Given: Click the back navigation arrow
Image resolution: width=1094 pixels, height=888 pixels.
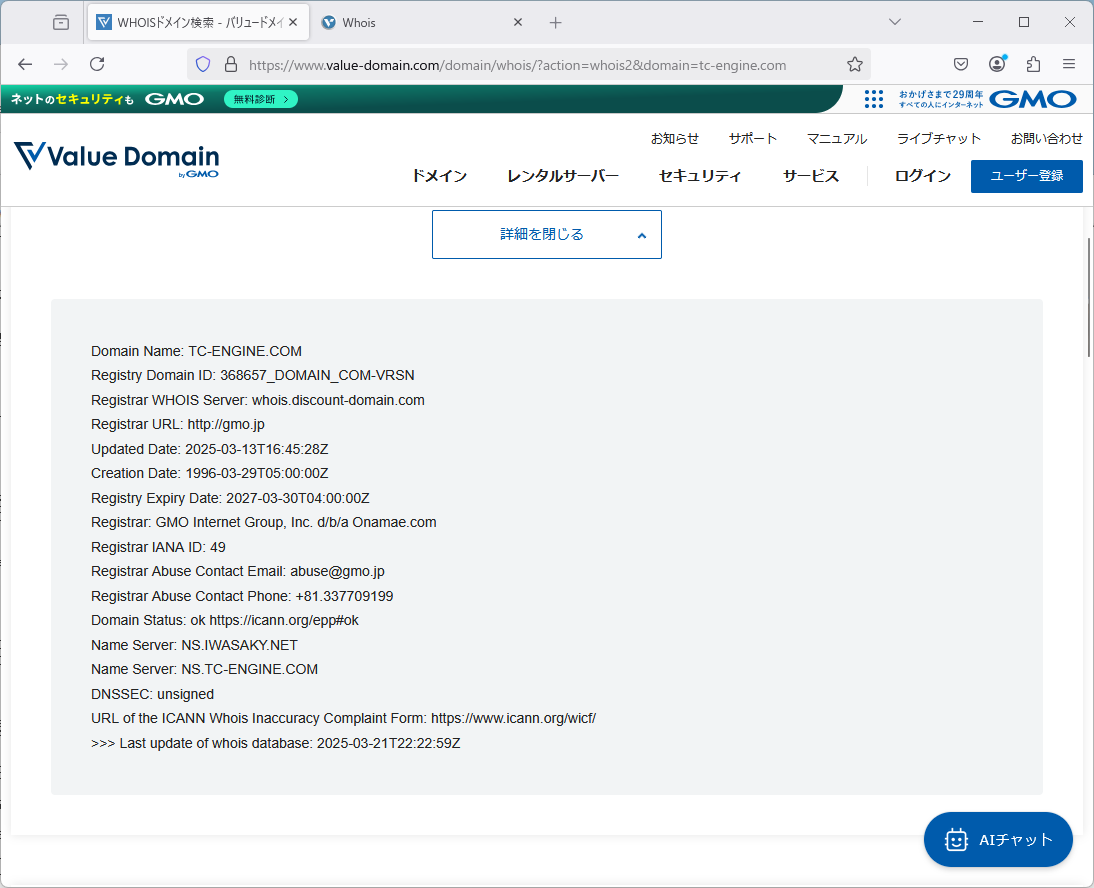Looking at the screenshot, I should pyautogui.click(x=25, y=64).
